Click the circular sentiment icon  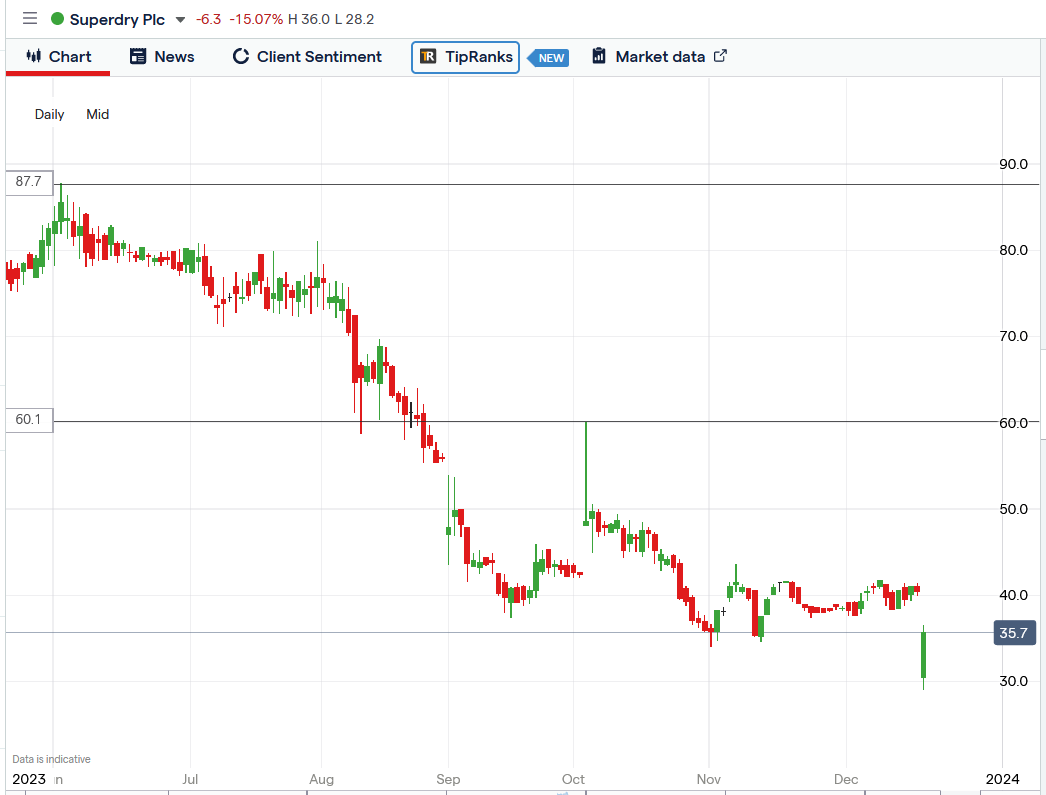(240, 57)
